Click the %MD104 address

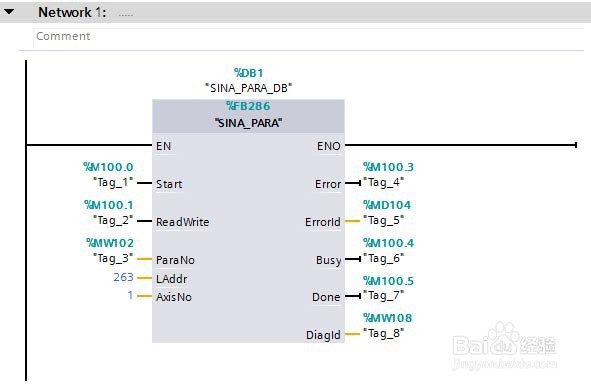coord(387,205)
